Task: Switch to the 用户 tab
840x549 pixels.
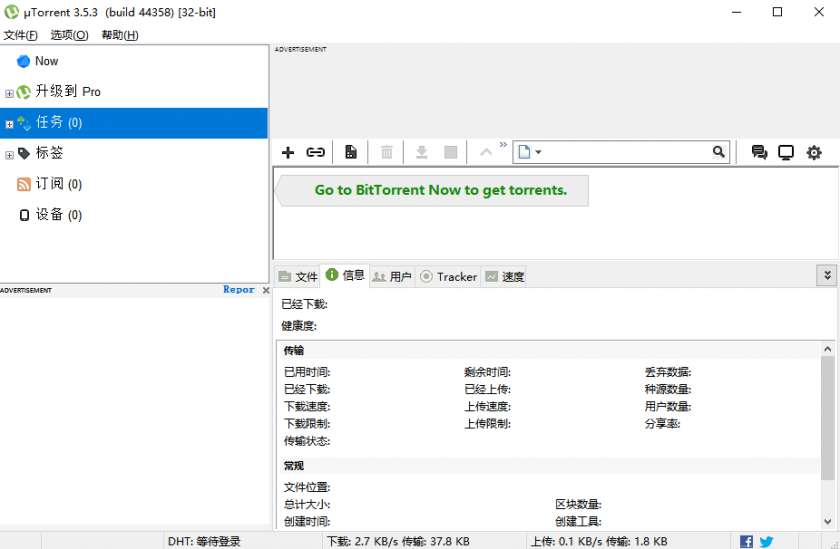Action: click(392, 276)
